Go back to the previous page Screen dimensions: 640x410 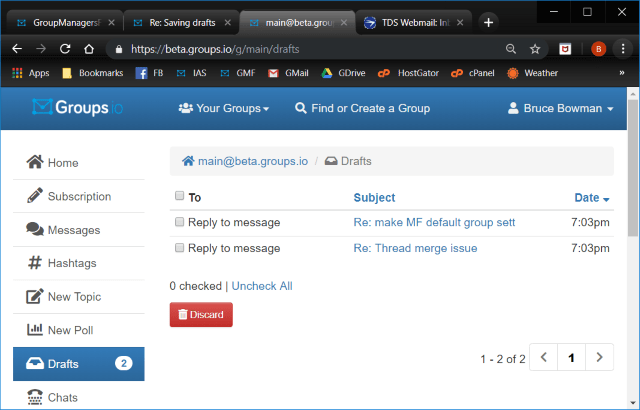point(17,49)
